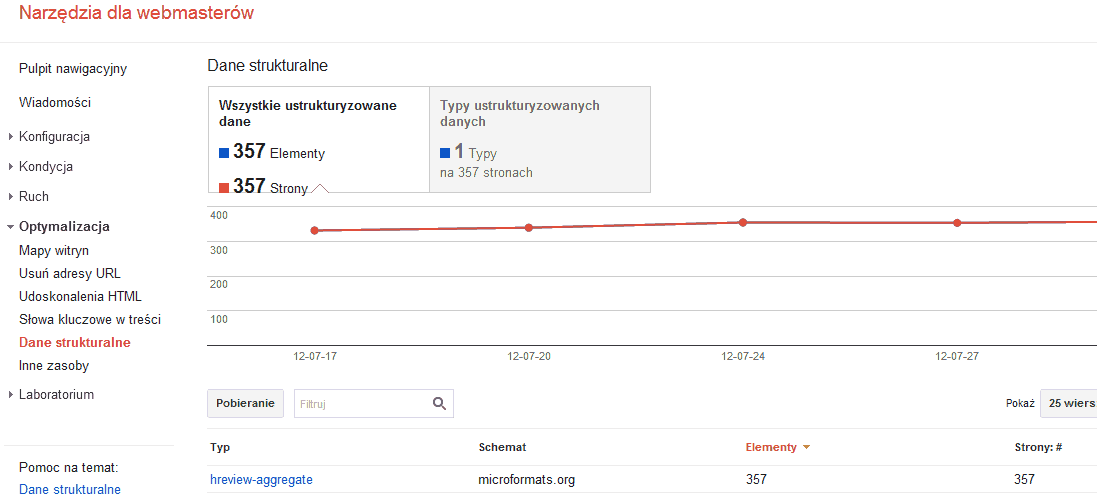Switch to Typy ustrukturyzowanych danych tab
Screen dimensions: 1097x494
[540, 139]
